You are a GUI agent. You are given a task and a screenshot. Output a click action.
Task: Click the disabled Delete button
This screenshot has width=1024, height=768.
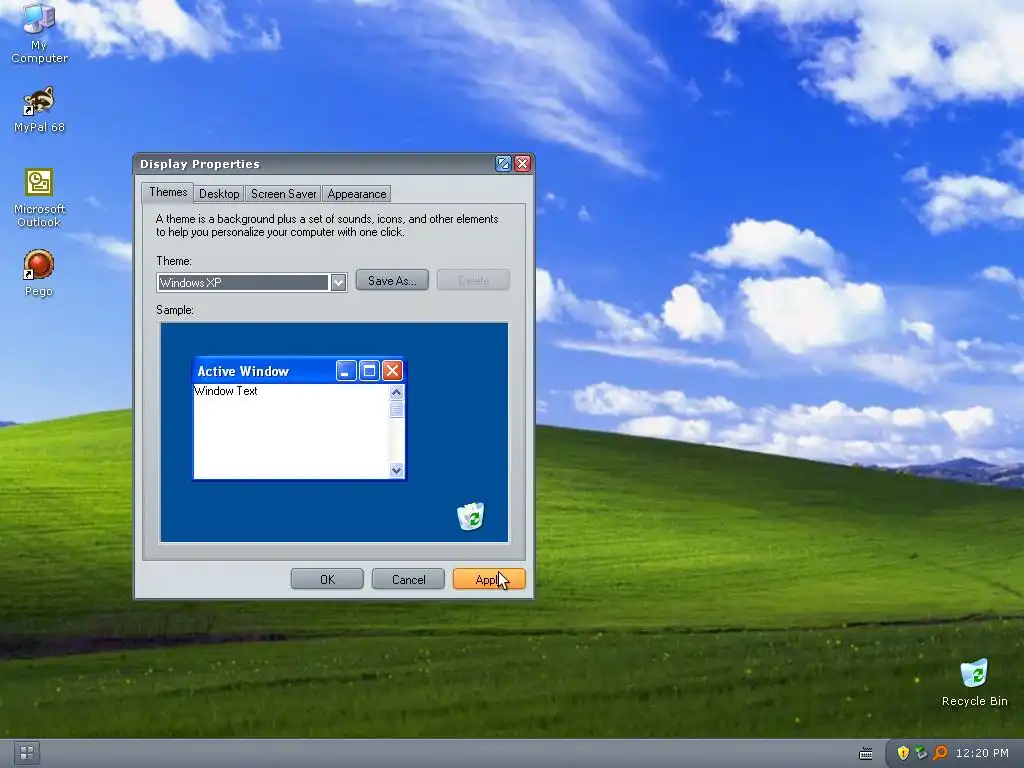pyautogui.click(x=473, y=280)
